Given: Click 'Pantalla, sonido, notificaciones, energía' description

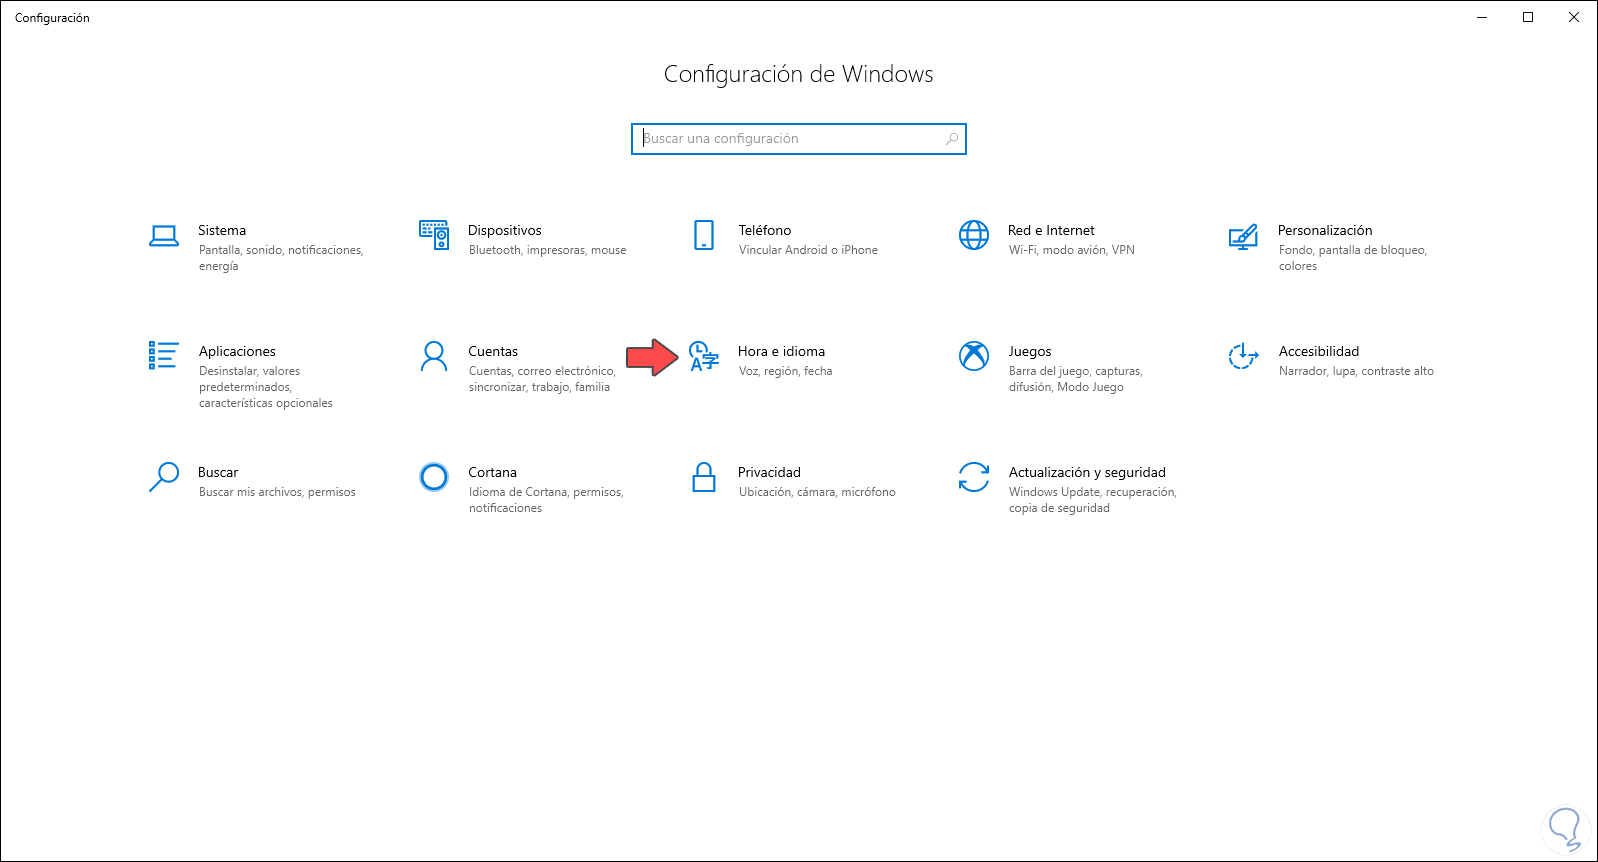Looking at the screenshot, I should click(281, 258).
